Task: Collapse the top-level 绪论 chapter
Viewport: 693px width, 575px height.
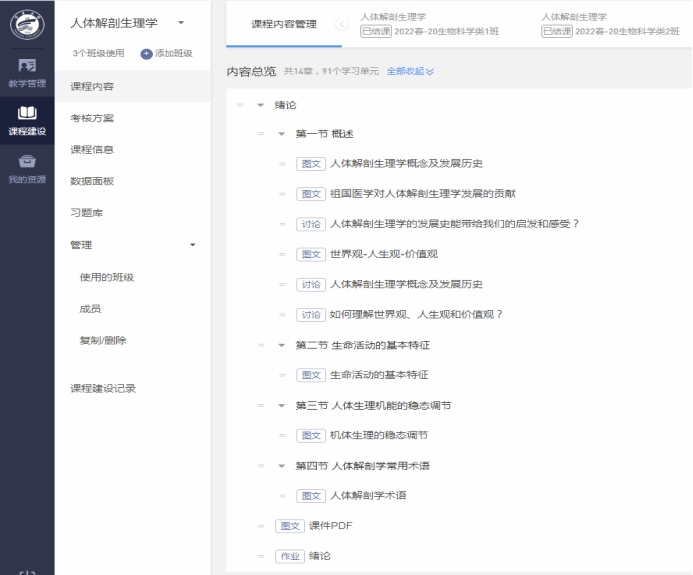Action: (x=261, y=105)
